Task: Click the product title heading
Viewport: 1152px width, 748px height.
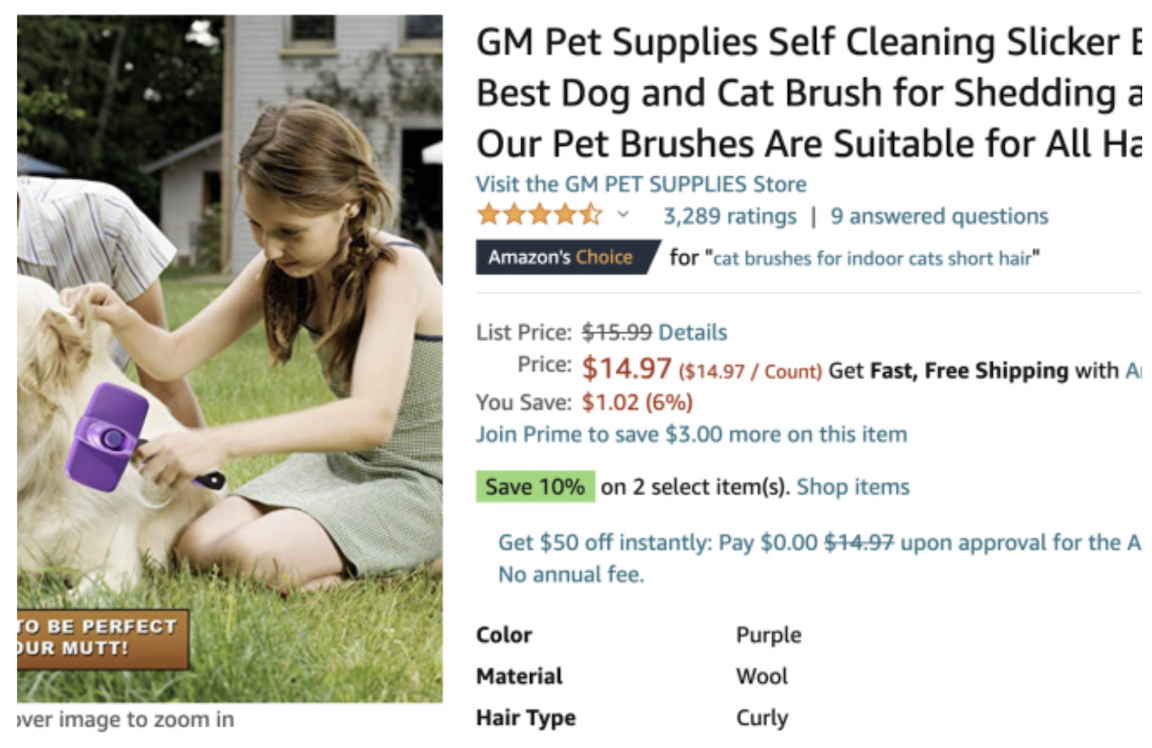Action: (808, 93)
